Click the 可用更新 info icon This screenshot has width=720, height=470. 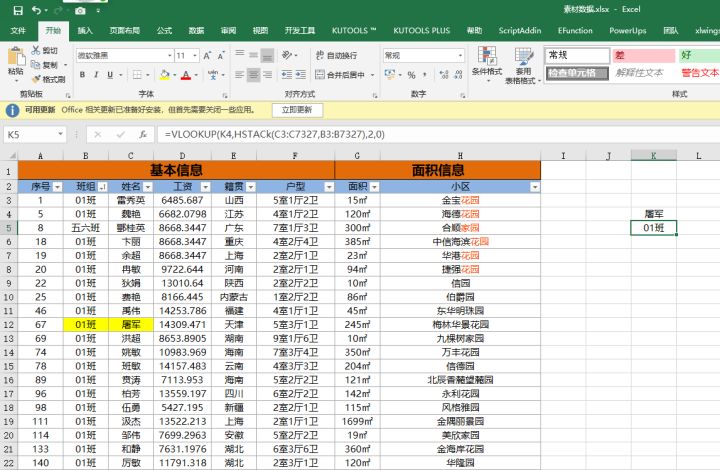click(x=12, y=110)
